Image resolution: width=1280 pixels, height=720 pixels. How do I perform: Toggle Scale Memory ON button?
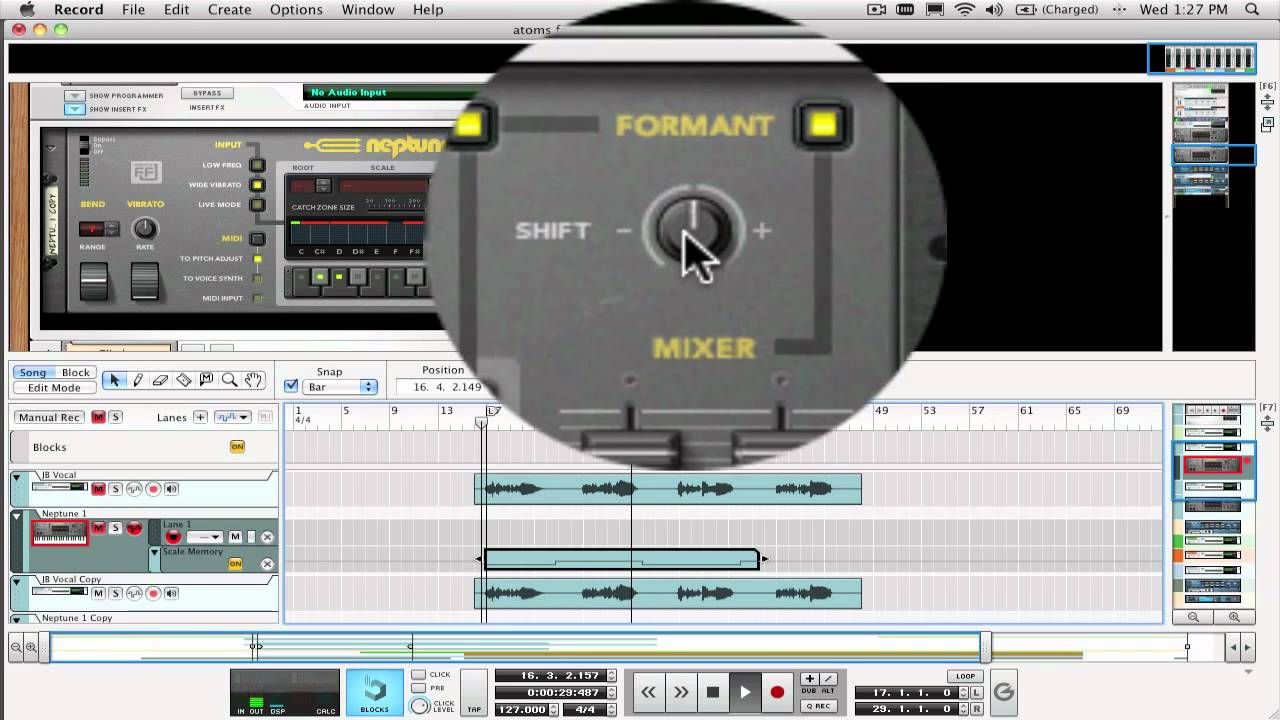236,564
